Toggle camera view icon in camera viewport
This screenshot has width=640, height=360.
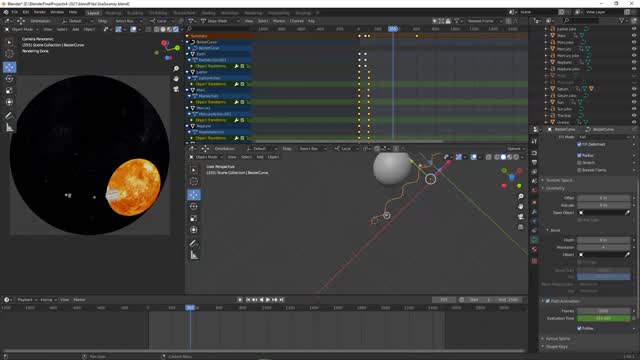(176, 89)
